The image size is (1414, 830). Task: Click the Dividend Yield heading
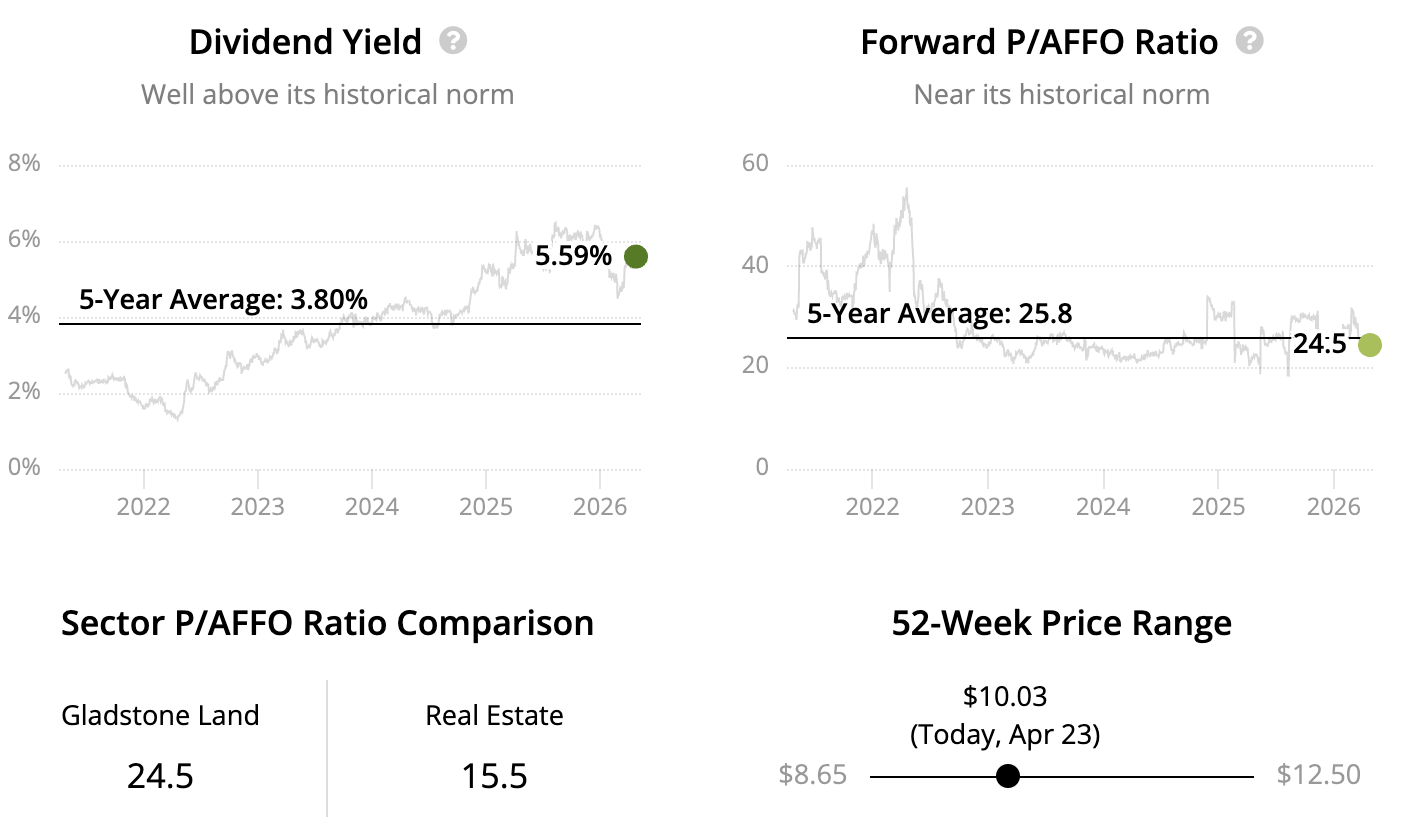305,42
